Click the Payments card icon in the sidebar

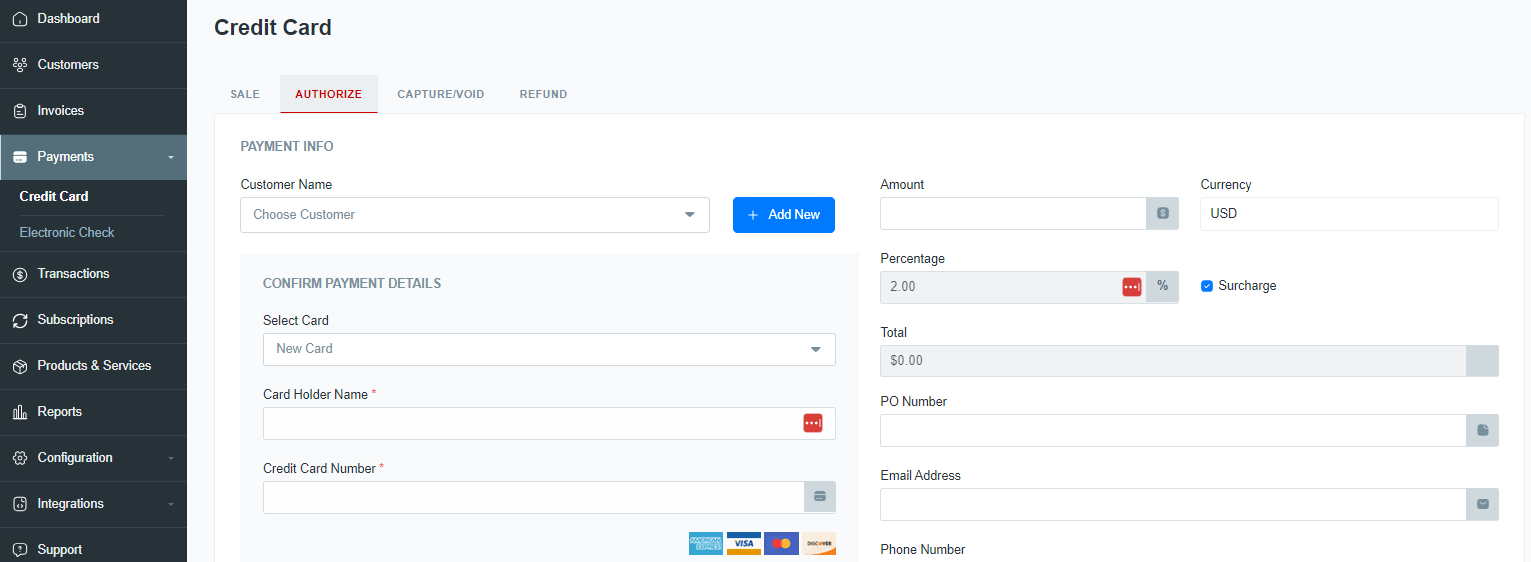tap(20, 157)
